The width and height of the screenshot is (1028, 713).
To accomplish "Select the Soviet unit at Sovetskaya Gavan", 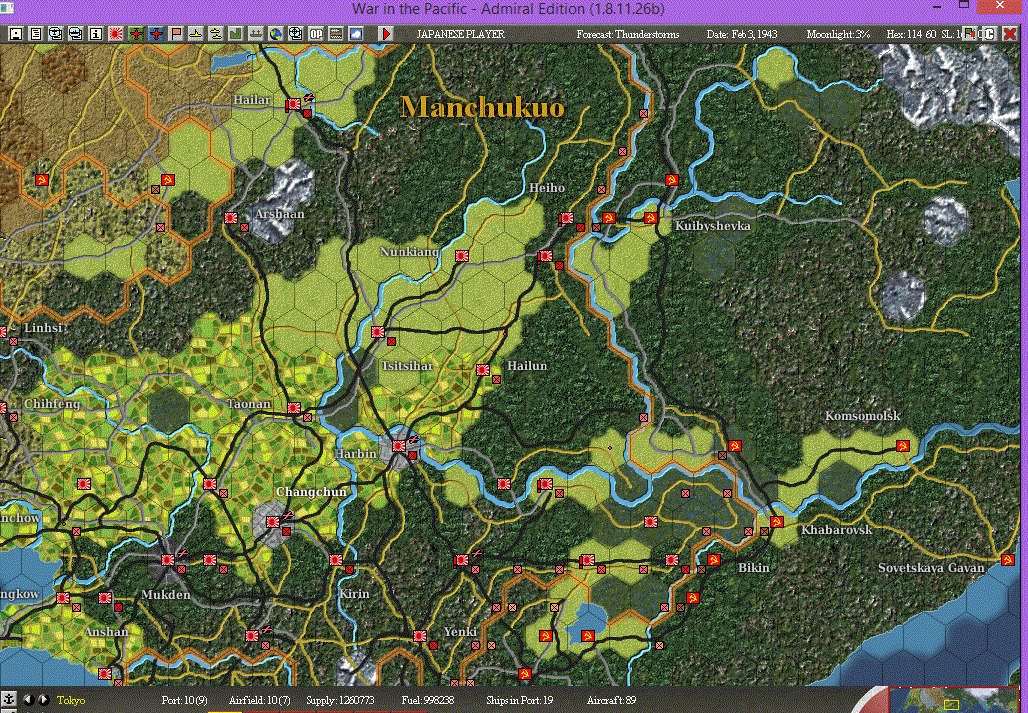I will (x=1007, y=560).
